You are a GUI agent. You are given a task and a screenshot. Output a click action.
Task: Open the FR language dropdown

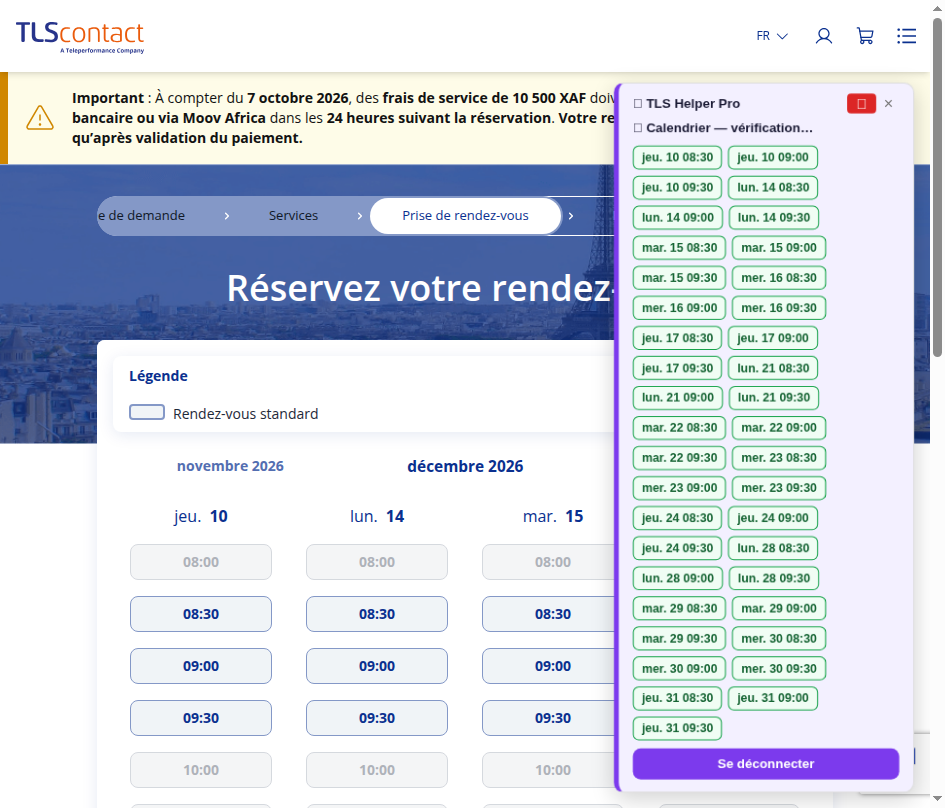(772, 36)
